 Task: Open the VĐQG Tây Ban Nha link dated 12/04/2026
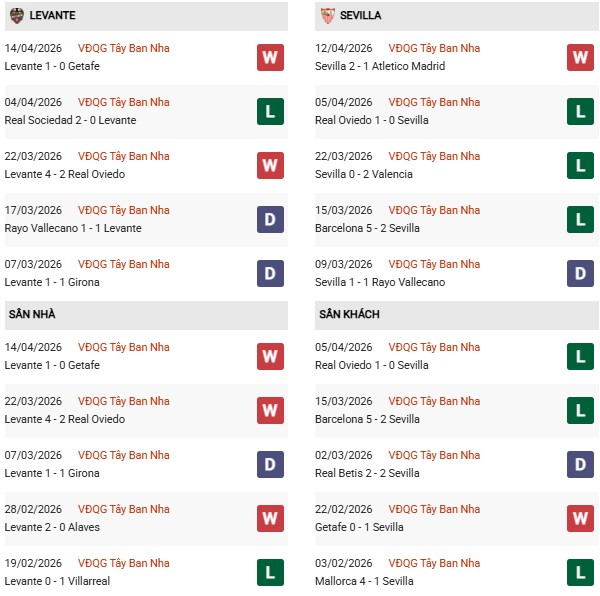click(434, 48)
